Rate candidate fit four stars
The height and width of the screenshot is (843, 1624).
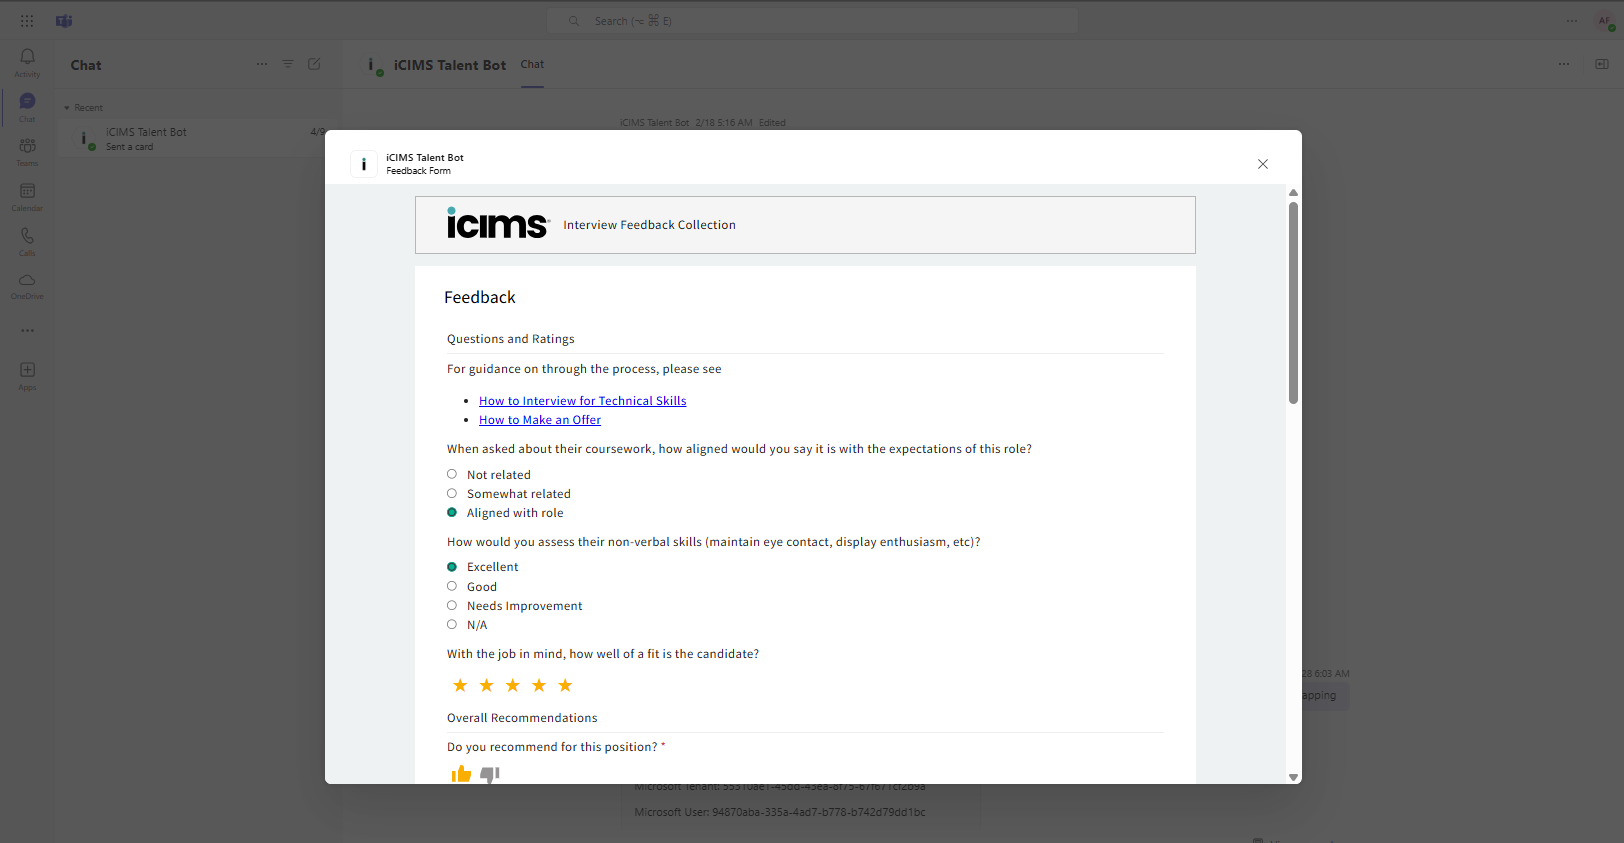(539, 685)
